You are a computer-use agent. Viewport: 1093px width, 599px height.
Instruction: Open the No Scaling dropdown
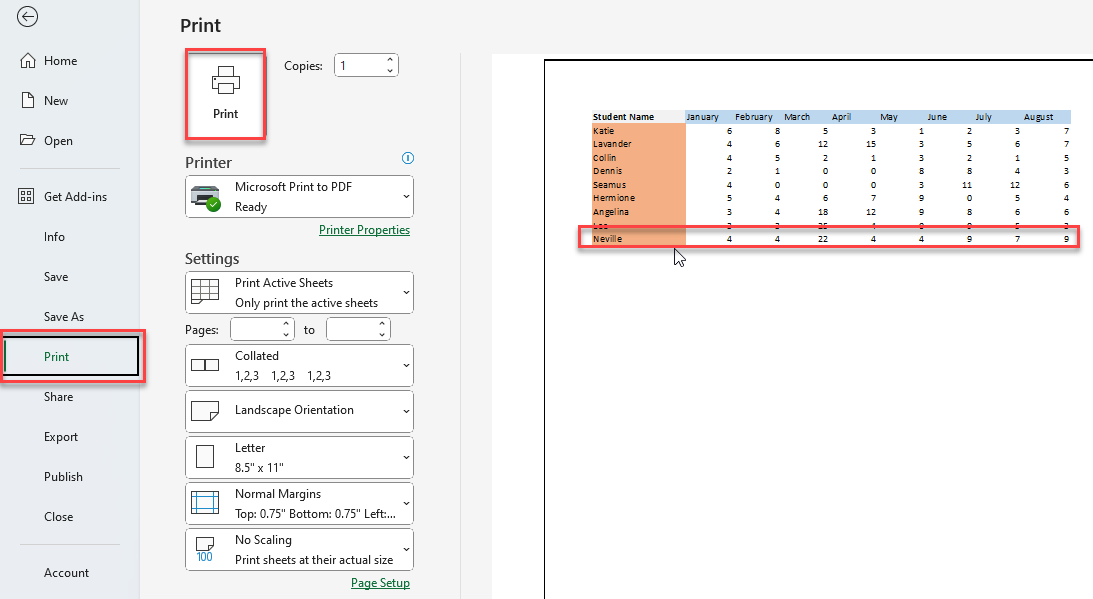[x=299, y=549]
